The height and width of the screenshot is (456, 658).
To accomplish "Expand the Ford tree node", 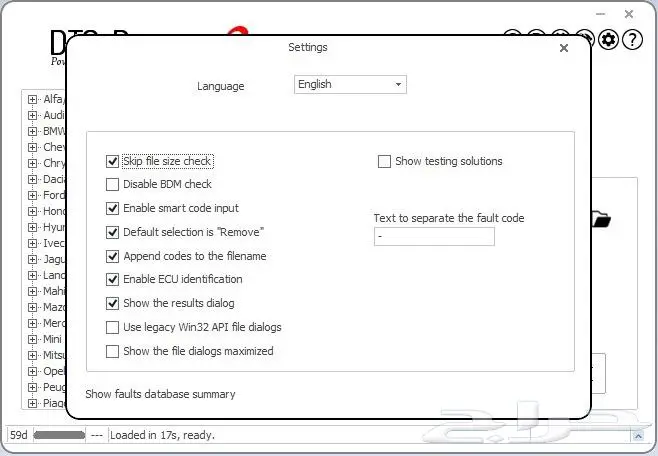I will (33, 195).
